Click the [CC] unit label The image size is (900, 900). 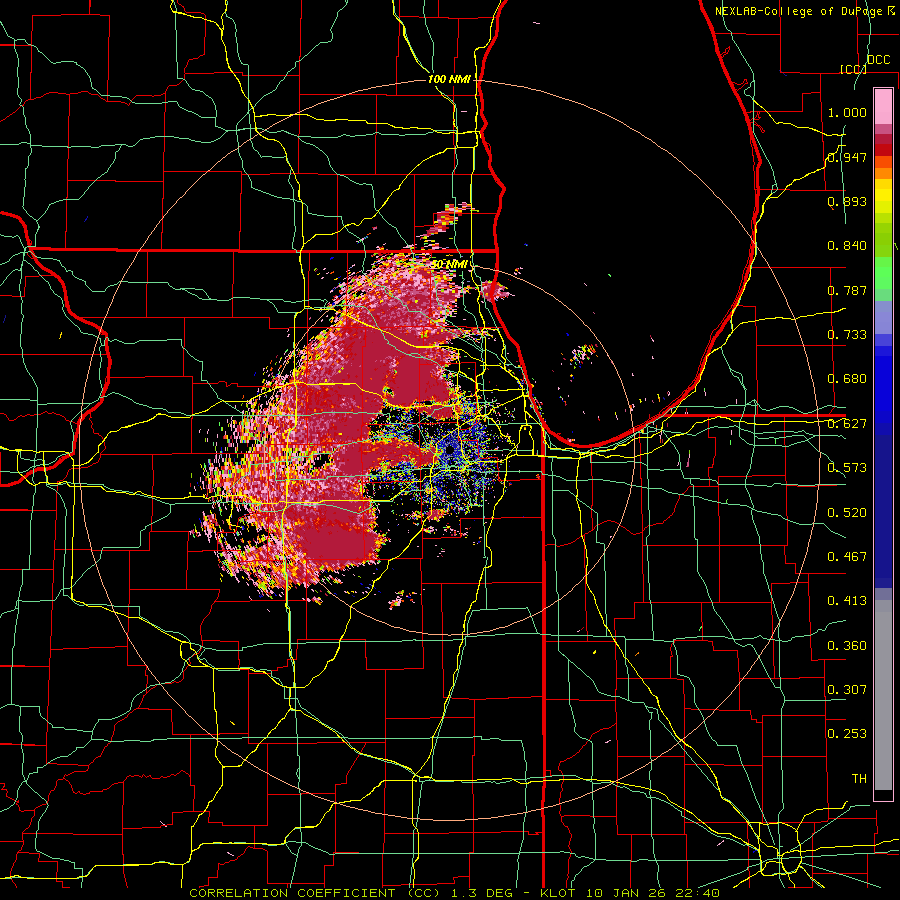tap(853, 69)
